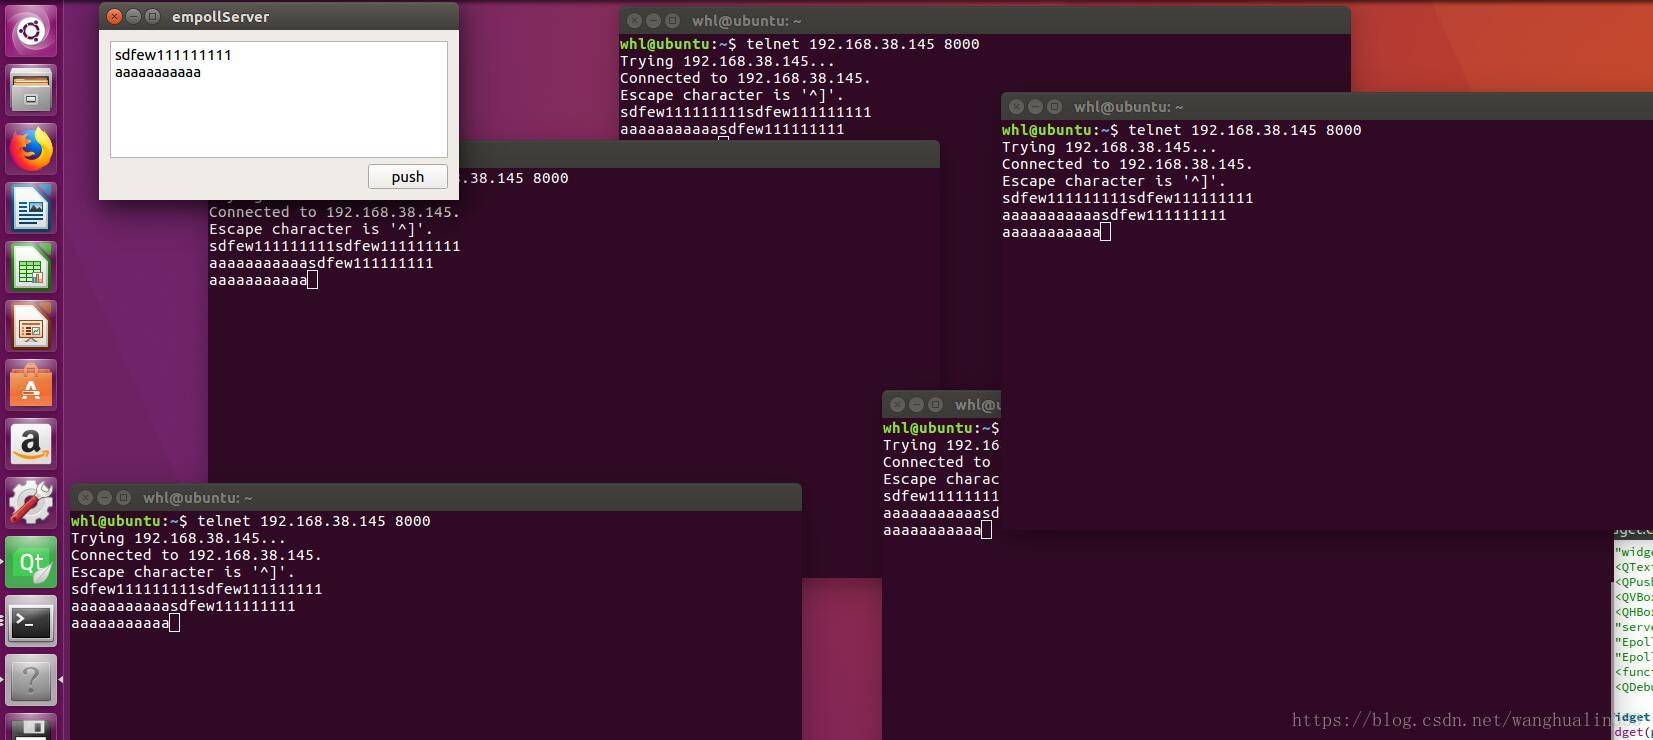Launch Firefox from the dock
The width and height of the screenshot is (1653, 740).
[31, 149]
